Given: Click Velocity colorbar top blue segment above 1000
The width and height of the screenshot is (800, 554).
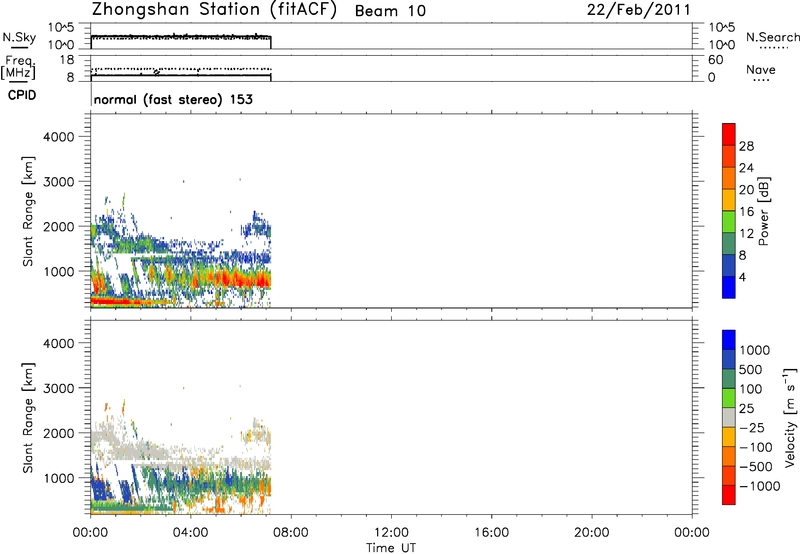Looking at the screenshot, I should click(729, 340).
